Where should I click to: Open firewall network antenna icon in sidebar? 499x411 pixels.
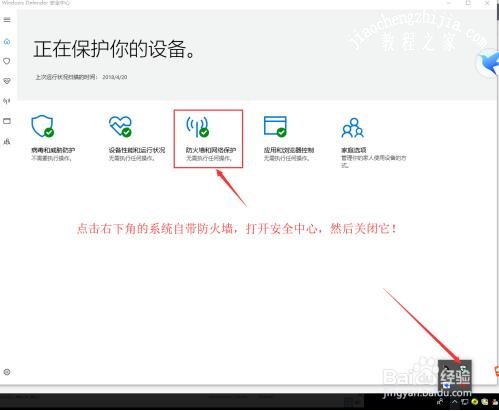(x=7, y=101)
